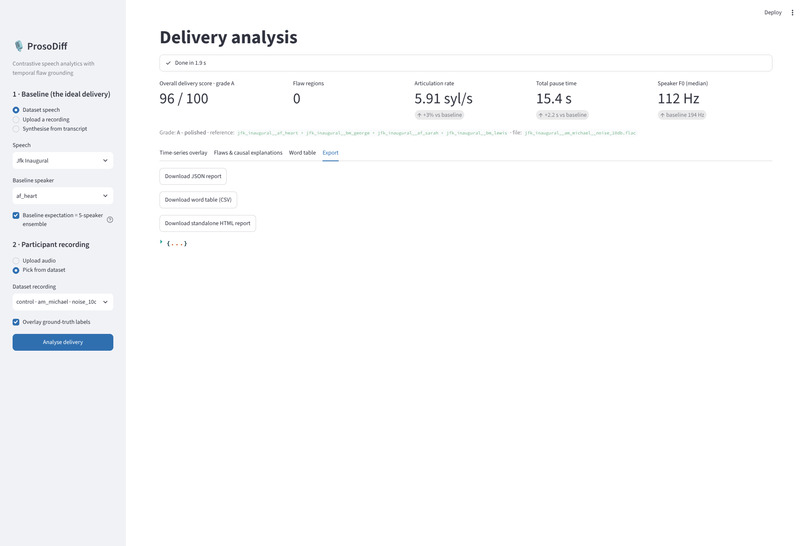Download standalone HTML report

click(x=207, y=223)
